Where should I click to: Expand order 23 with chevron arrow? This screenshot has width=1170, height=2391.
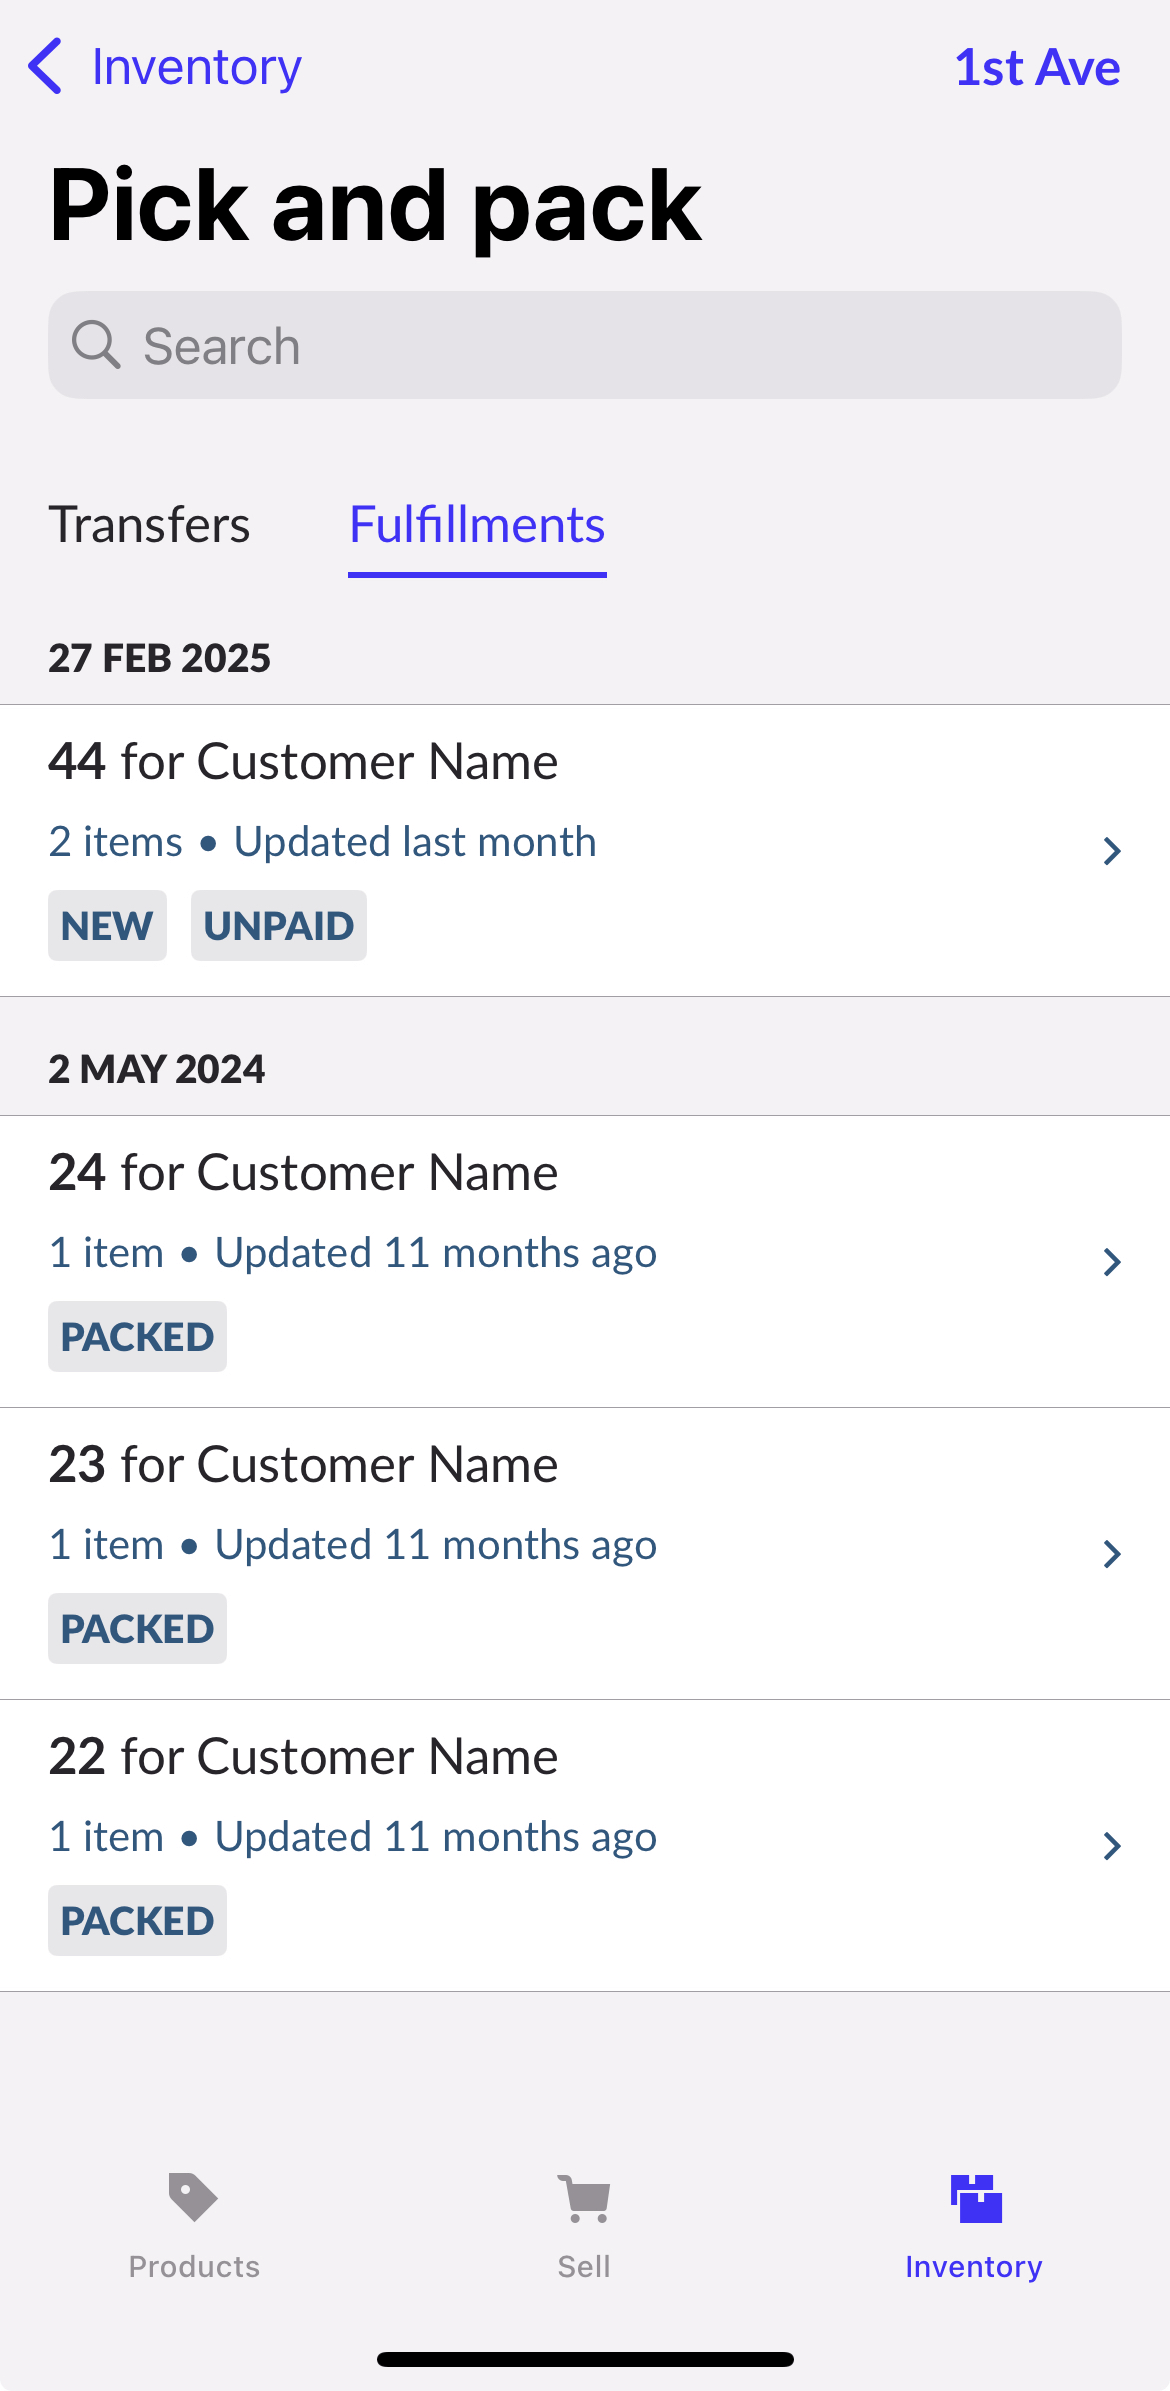pyautogui.click(x=1111, y=1554)
